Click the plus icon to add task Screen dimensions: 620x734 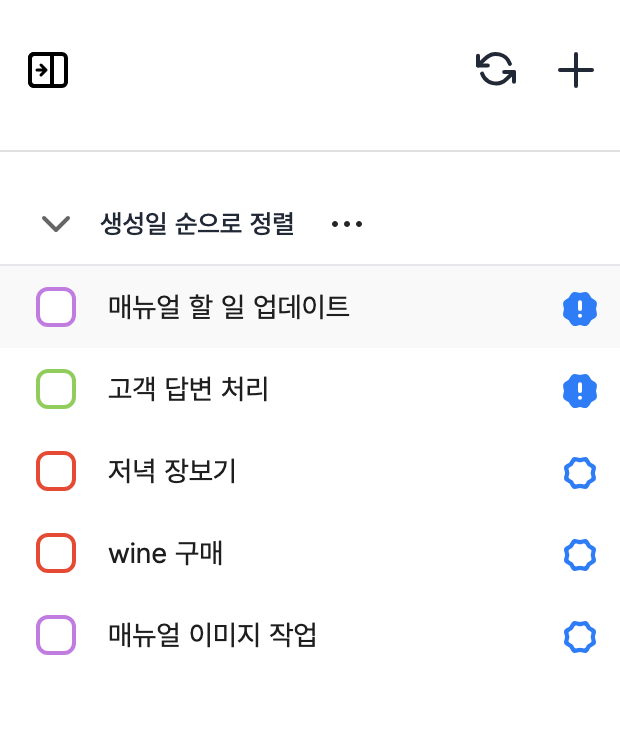click(576, 70)
